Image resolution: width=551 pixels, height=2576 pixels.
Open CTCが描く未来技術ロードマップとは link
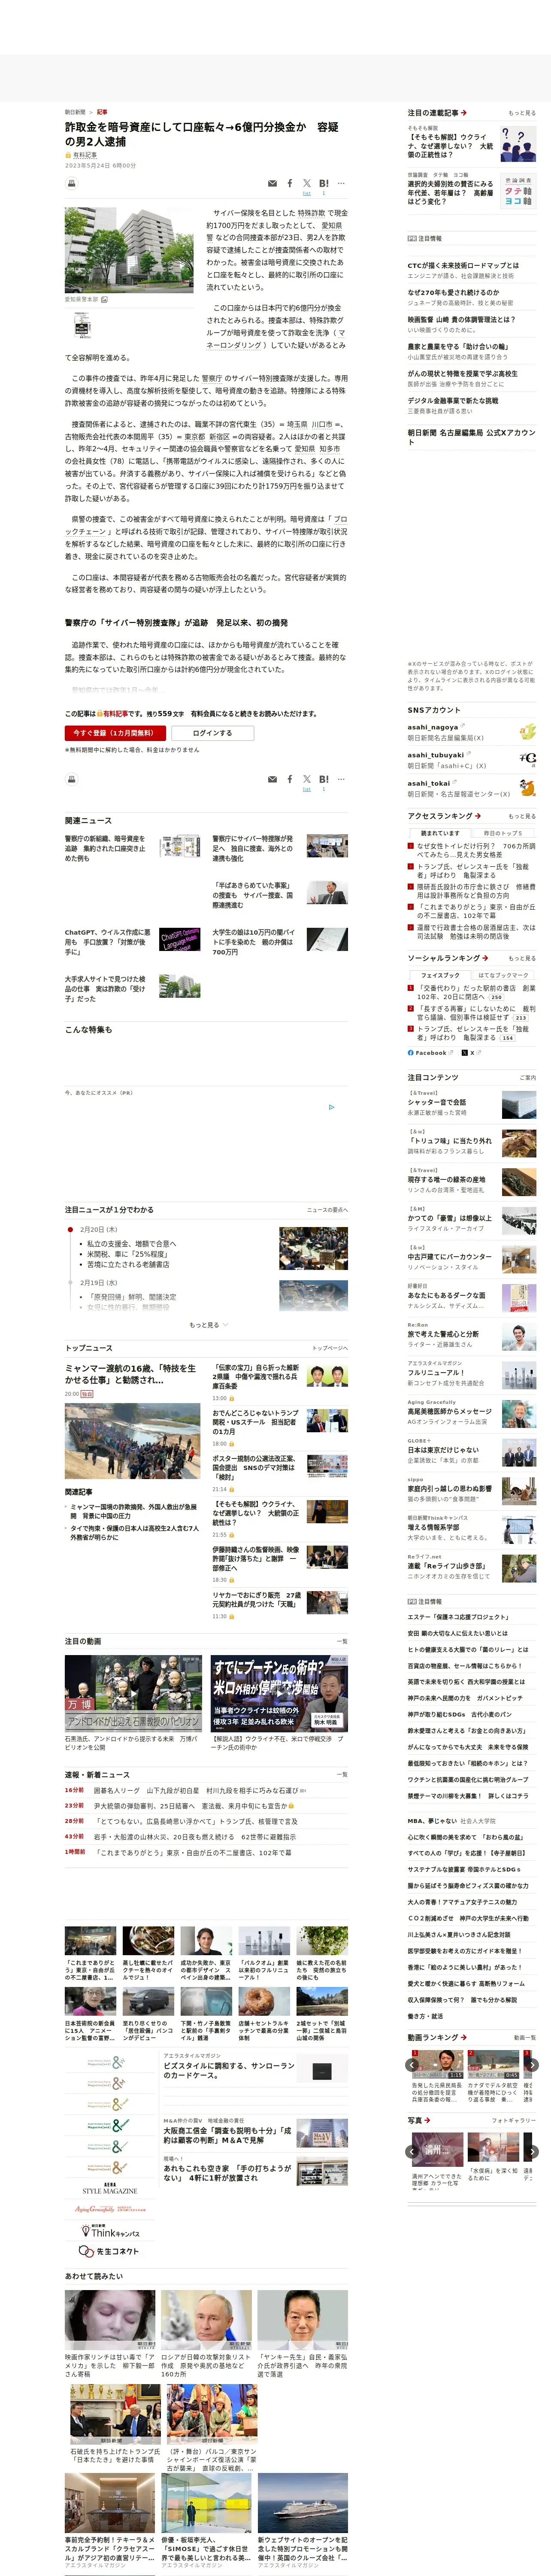tap(463, 266)
